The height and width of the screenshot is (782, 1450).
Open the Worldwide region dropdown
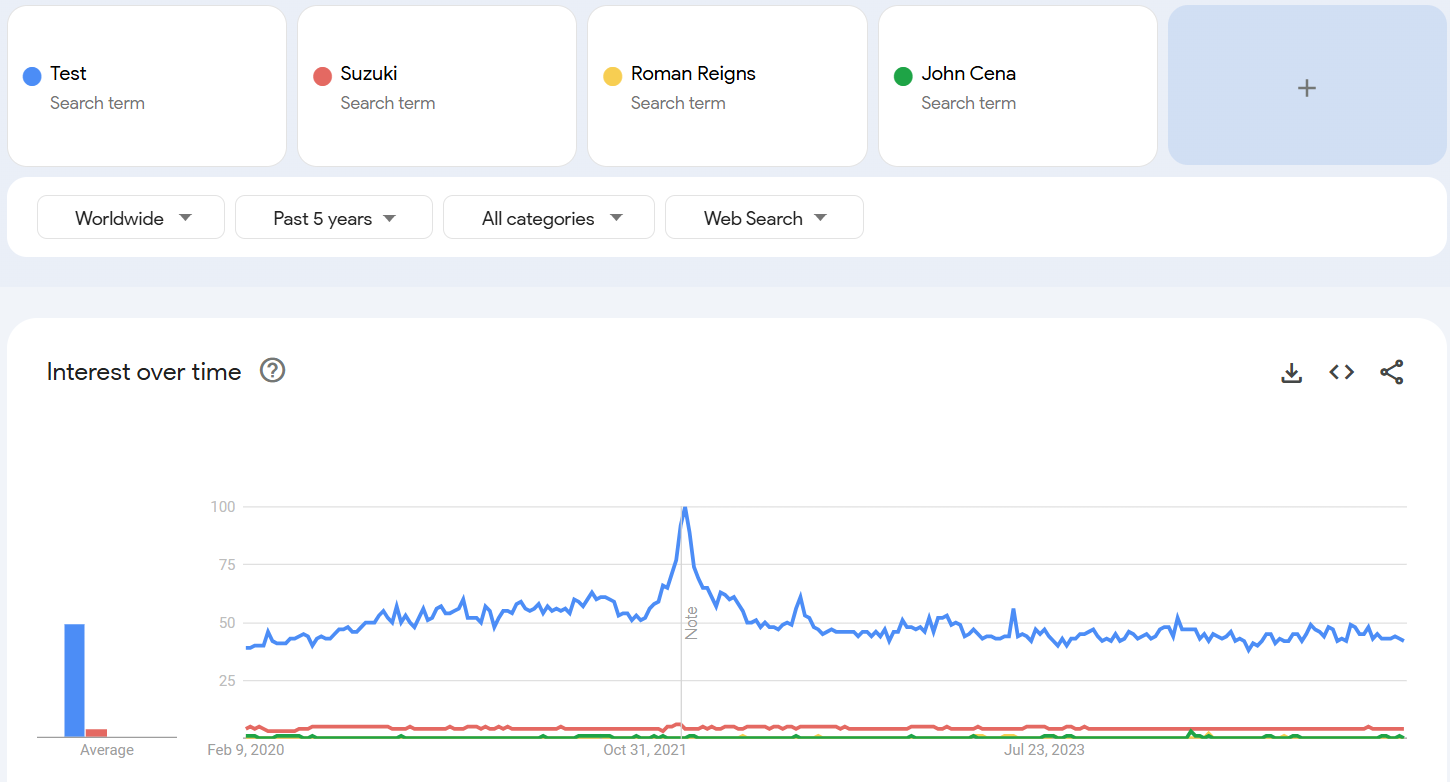pos(131,218)
